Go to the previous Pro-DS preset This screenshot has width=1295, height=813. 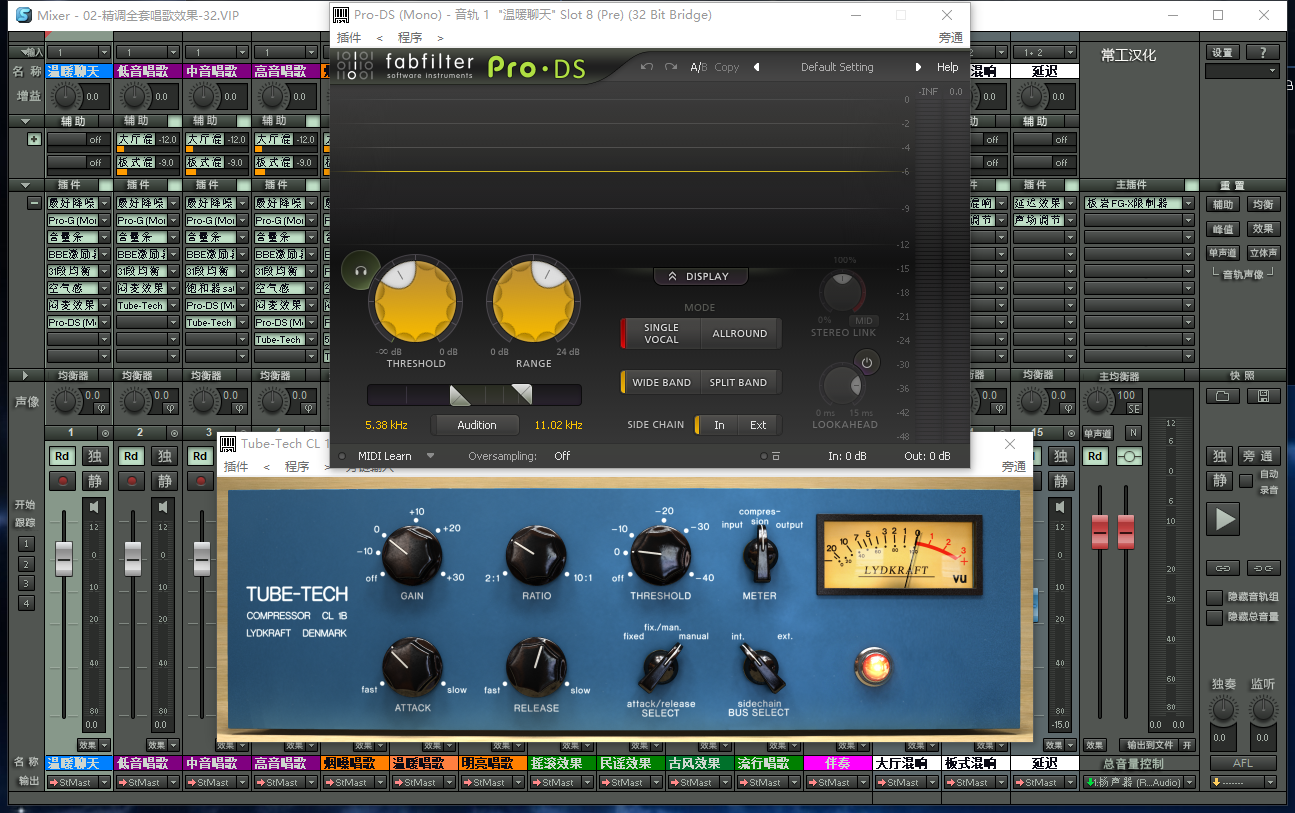[x=757, y=67]
